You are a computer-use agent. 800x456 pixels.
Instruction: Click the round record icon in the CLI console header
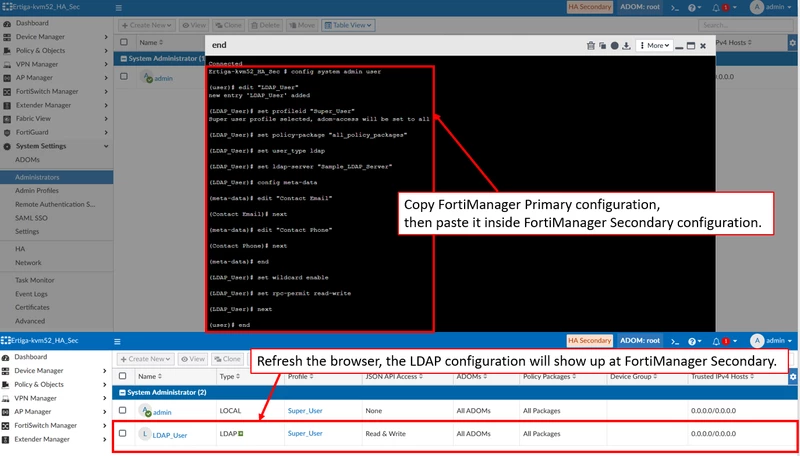(x=614, y=45)
